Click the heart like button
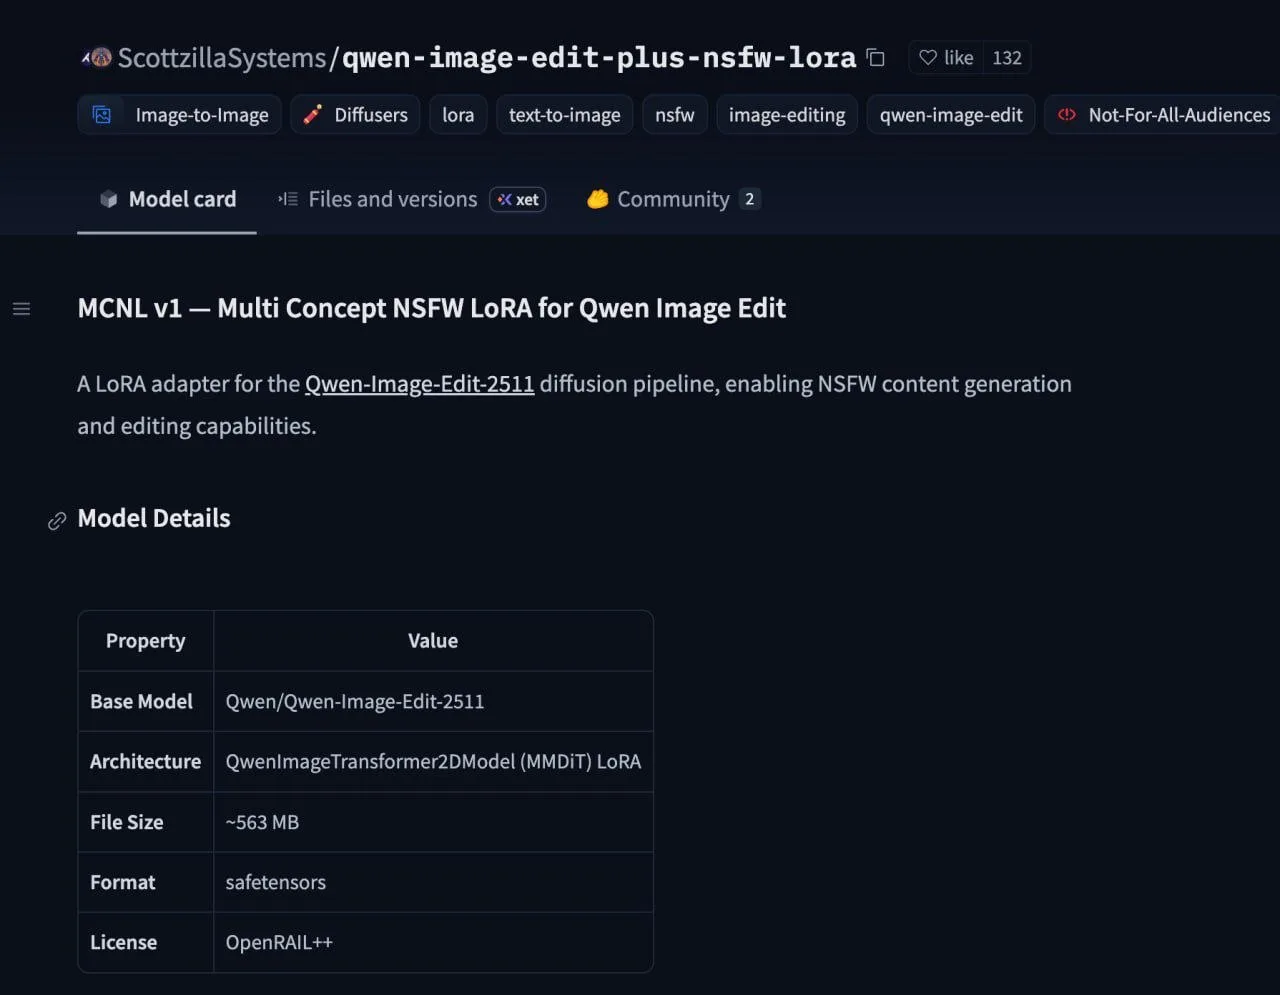 [946, 58]
